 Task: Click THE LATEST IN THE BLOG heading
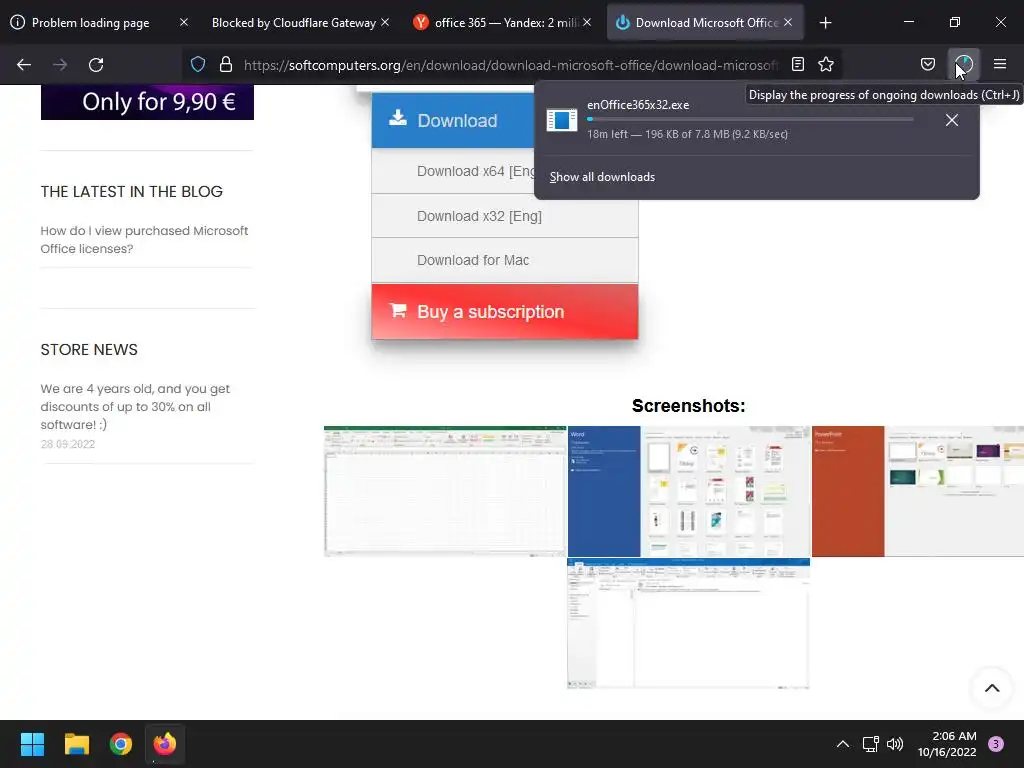pos(132,192)
